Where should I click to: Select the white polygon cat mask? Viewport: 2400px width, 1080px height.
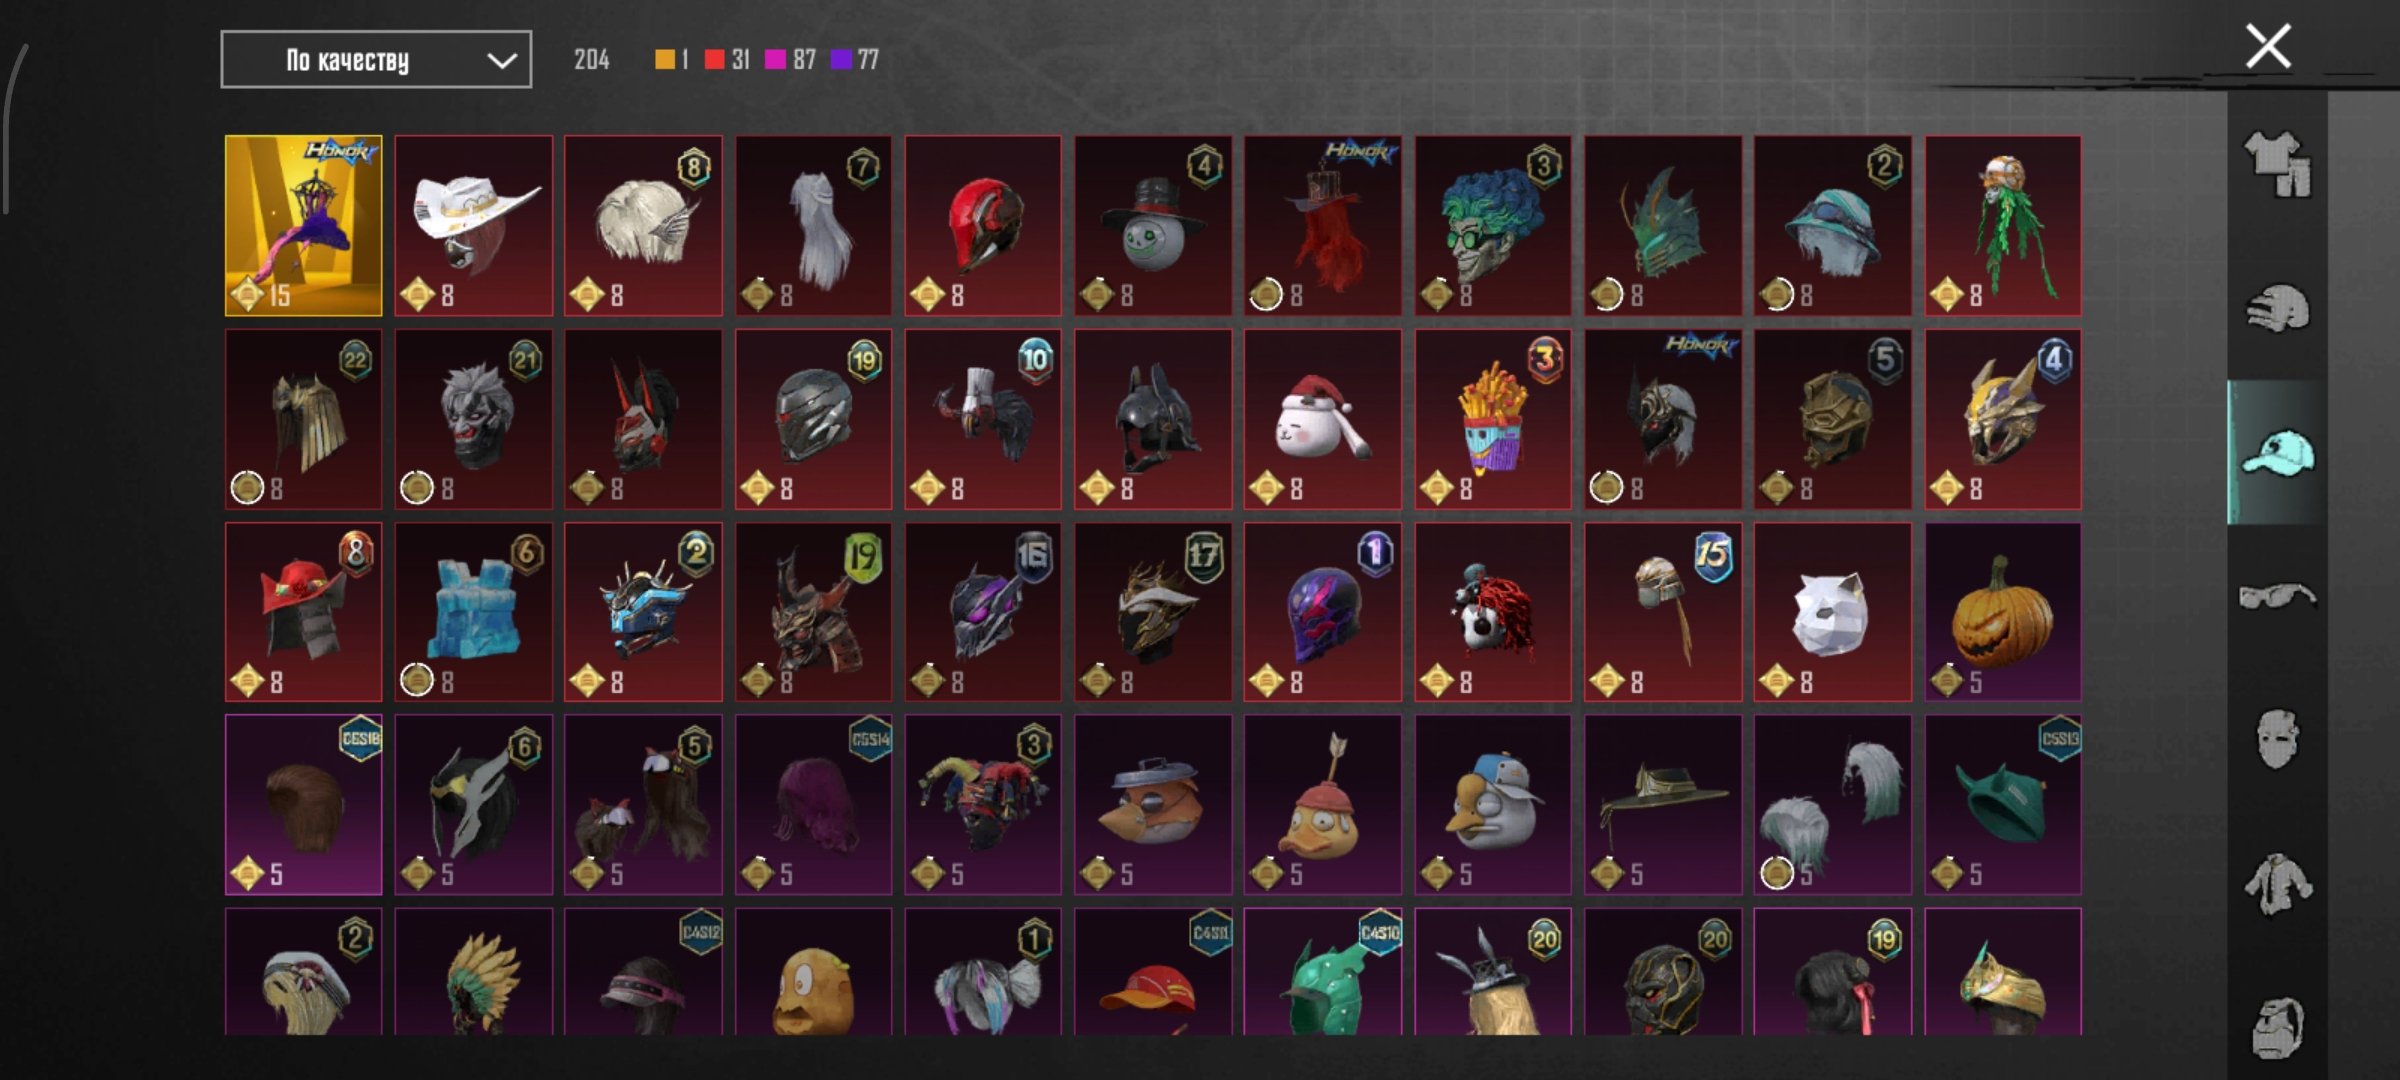tap(1833, 612)
